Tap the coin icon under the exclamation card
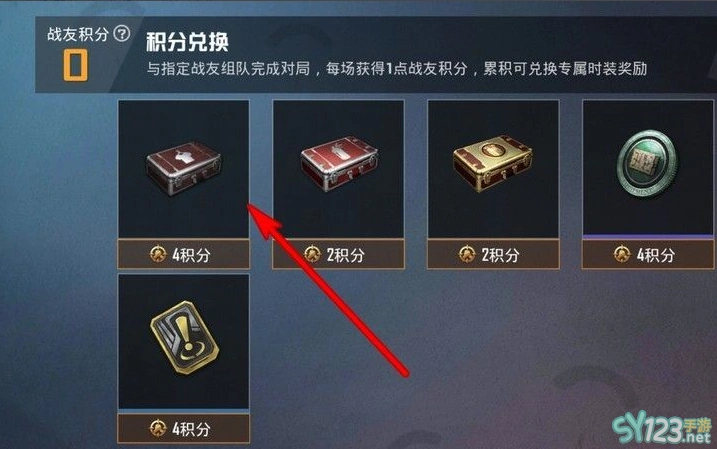 tap(158, 428)
